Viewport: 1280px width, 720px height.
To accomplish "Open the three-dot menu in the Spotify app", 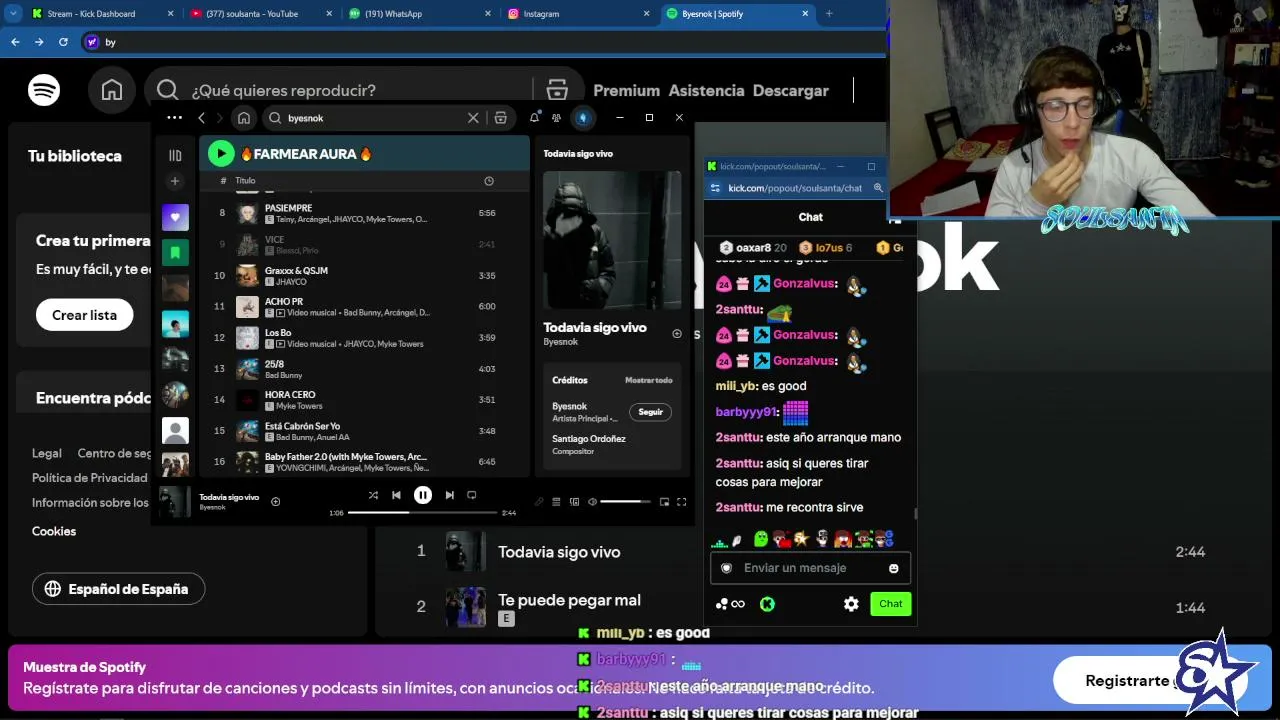I will [x=174, y=118].
